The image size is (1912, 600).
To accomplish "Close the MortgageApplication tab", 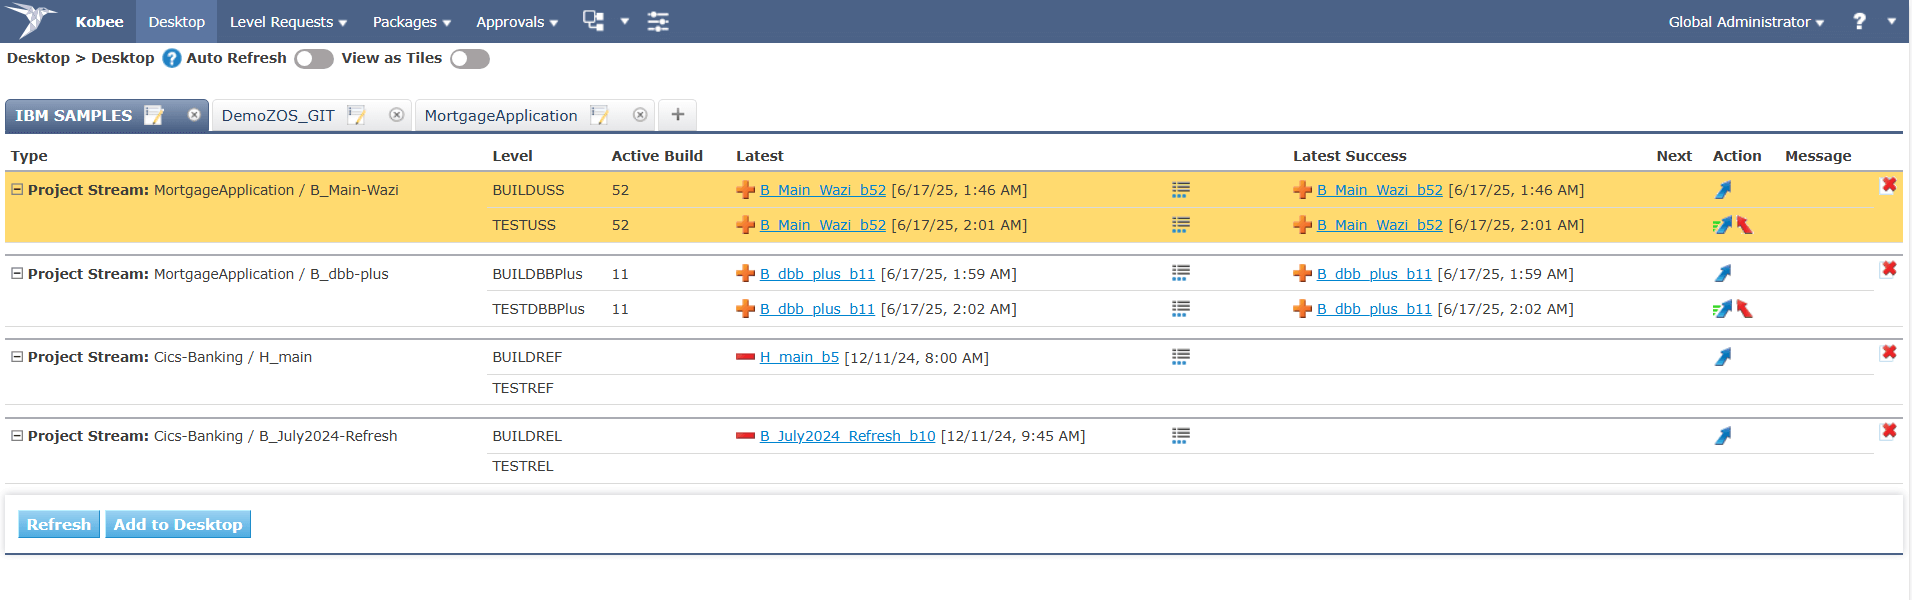I will pos(640,115).
